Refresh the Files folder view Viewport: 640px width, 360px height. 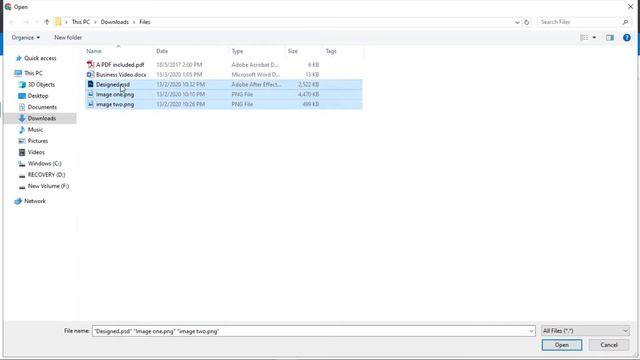click(x=527, y=22)
